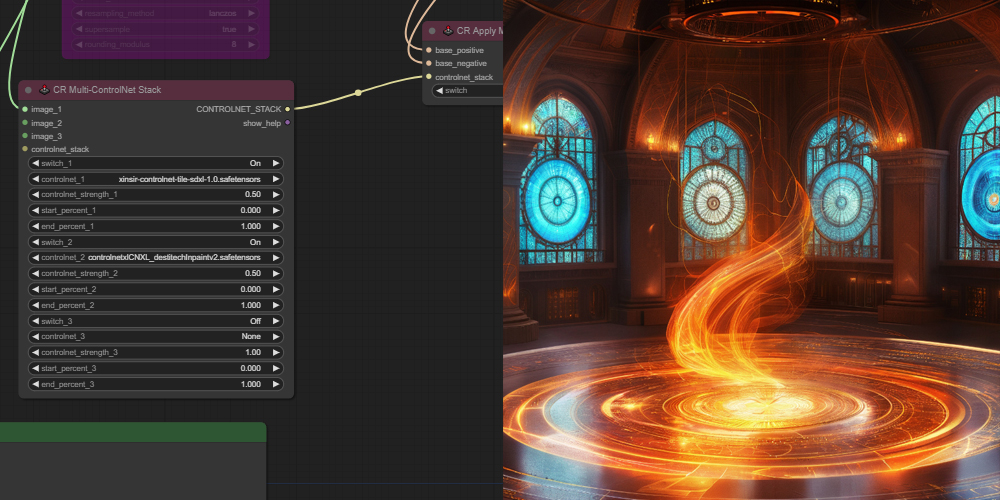The width and height of the screenshot is (1000, 500).
Task: Click the image_3 input socket
Action: tap(25, 136)
